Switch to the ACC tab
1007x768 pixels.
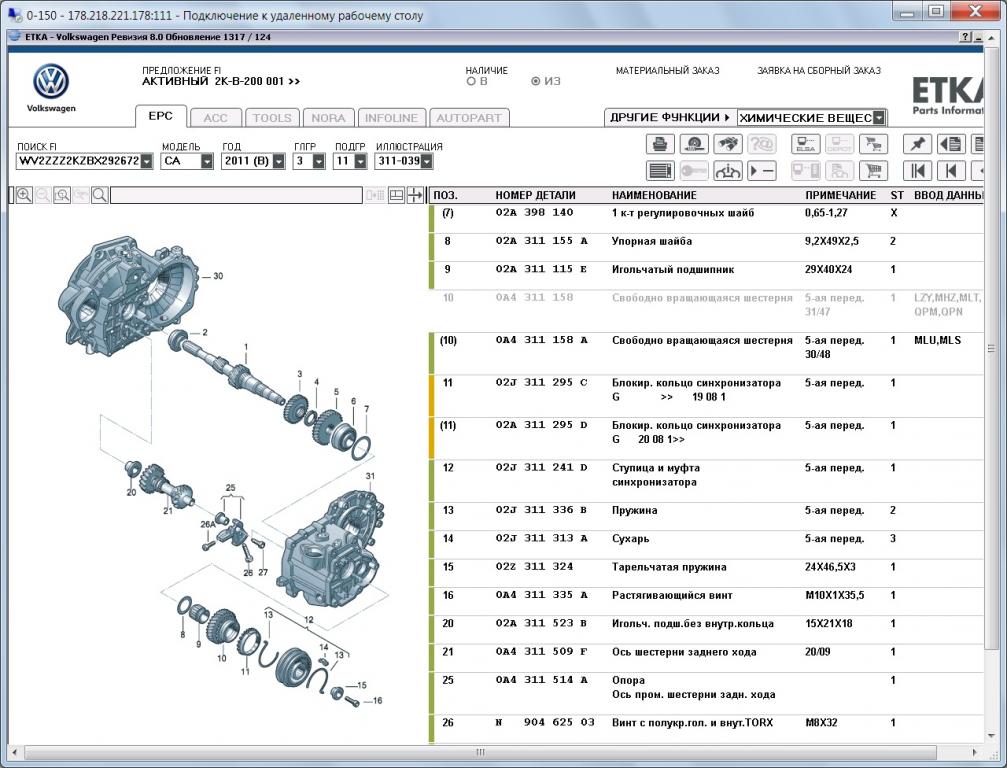[x=216, y=118]
